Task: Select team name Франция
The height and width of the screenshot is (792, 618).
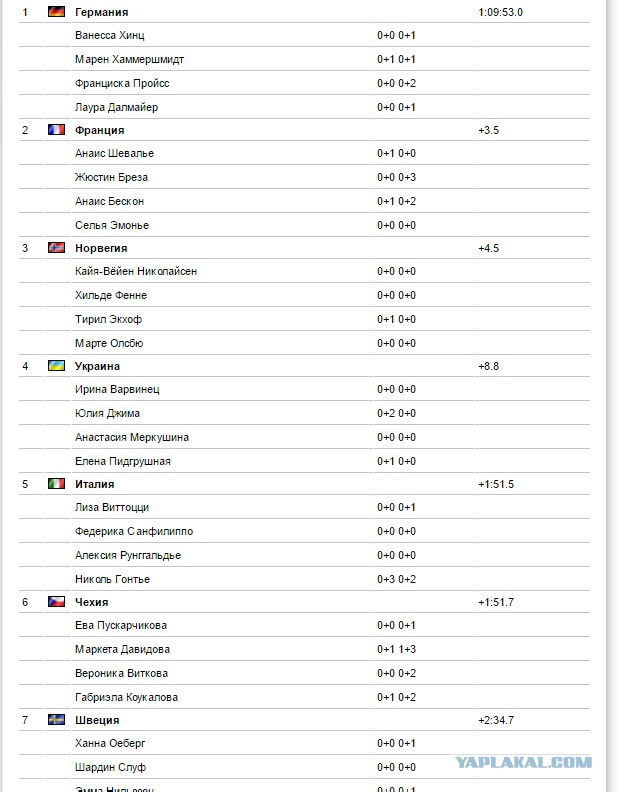Action: pos(99,130)
